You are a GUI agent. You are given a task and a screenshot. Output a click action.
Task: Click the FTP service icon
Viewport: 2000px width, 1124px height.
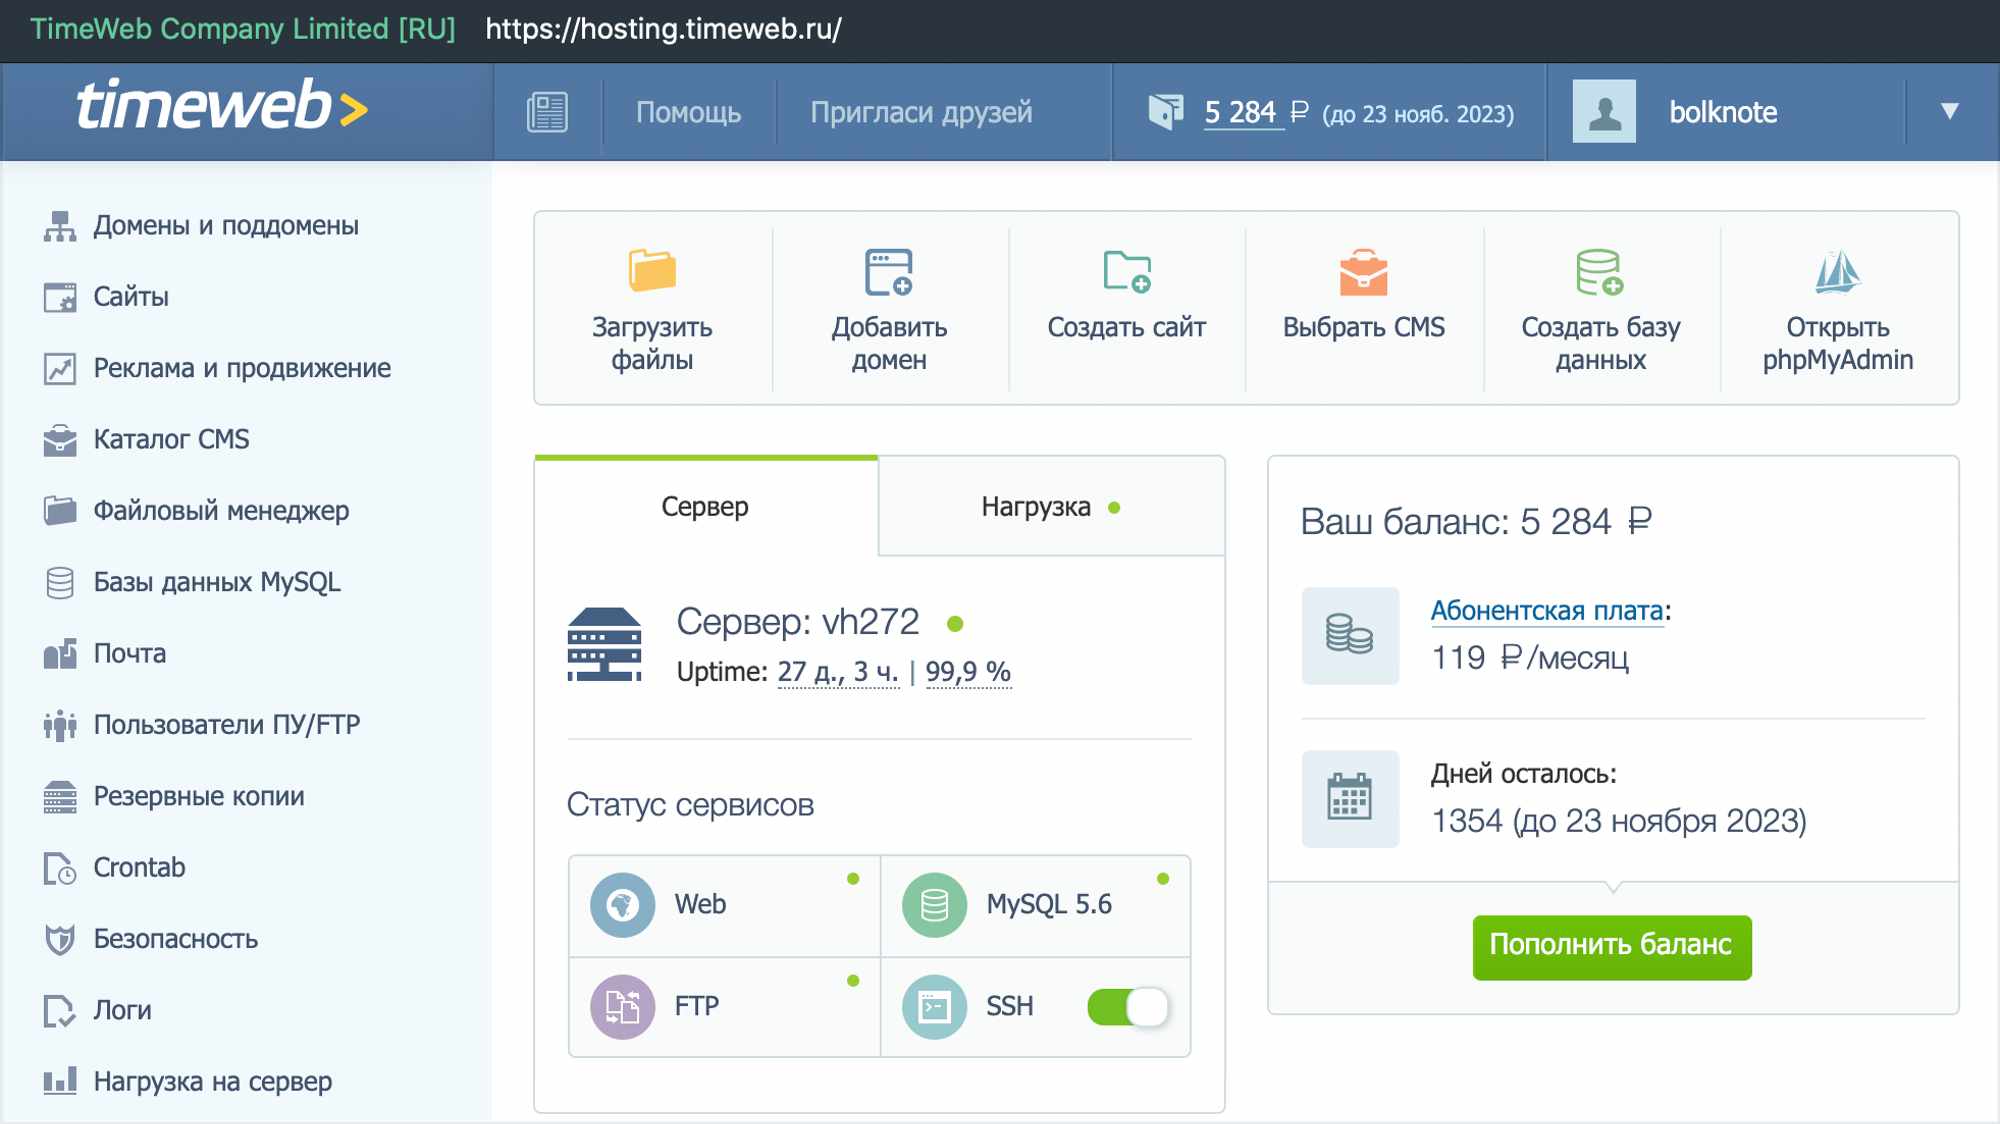(622, 1007)
